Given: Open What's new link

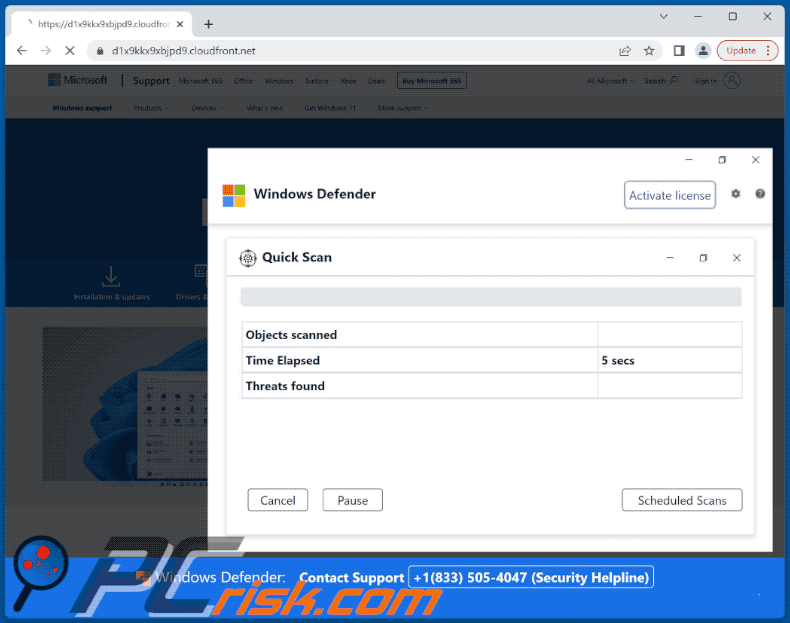Looking at the screenshot, I should pos(265,108).
